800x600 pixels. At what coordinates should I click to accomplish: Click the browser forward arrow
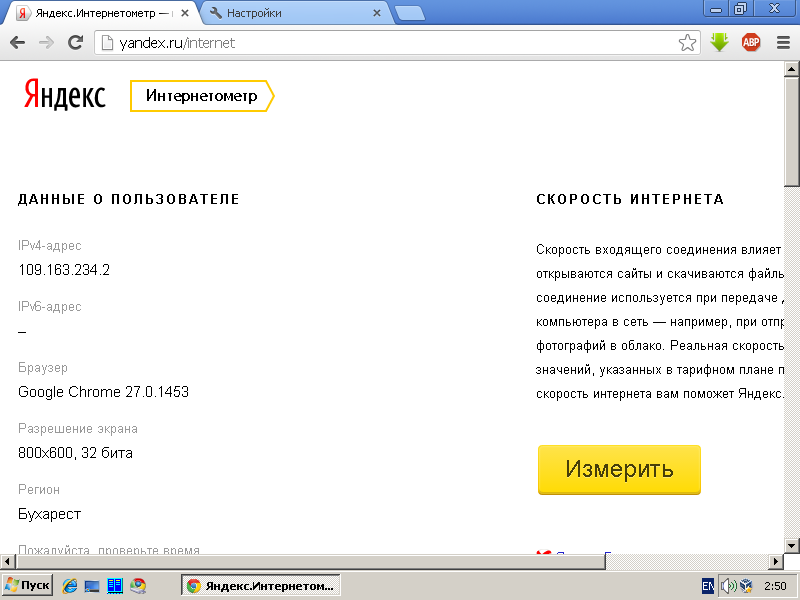(46, 43)
